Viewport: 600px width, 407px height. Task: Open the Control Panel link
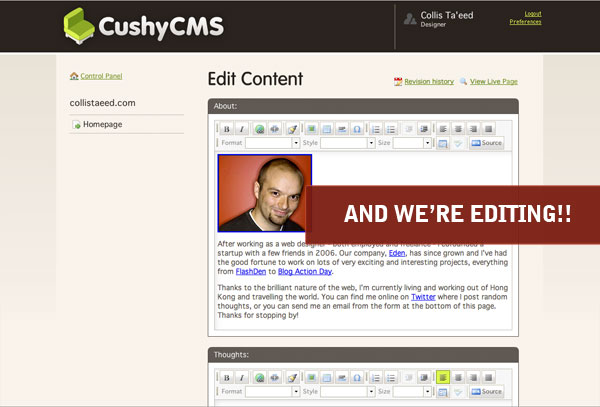pos(101,76)
